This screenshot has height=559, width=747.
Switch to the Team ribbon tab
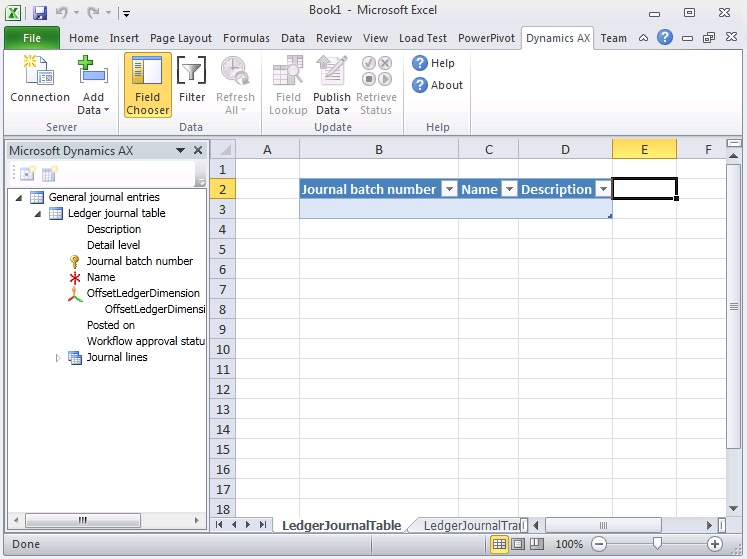[x=614, y=38]
